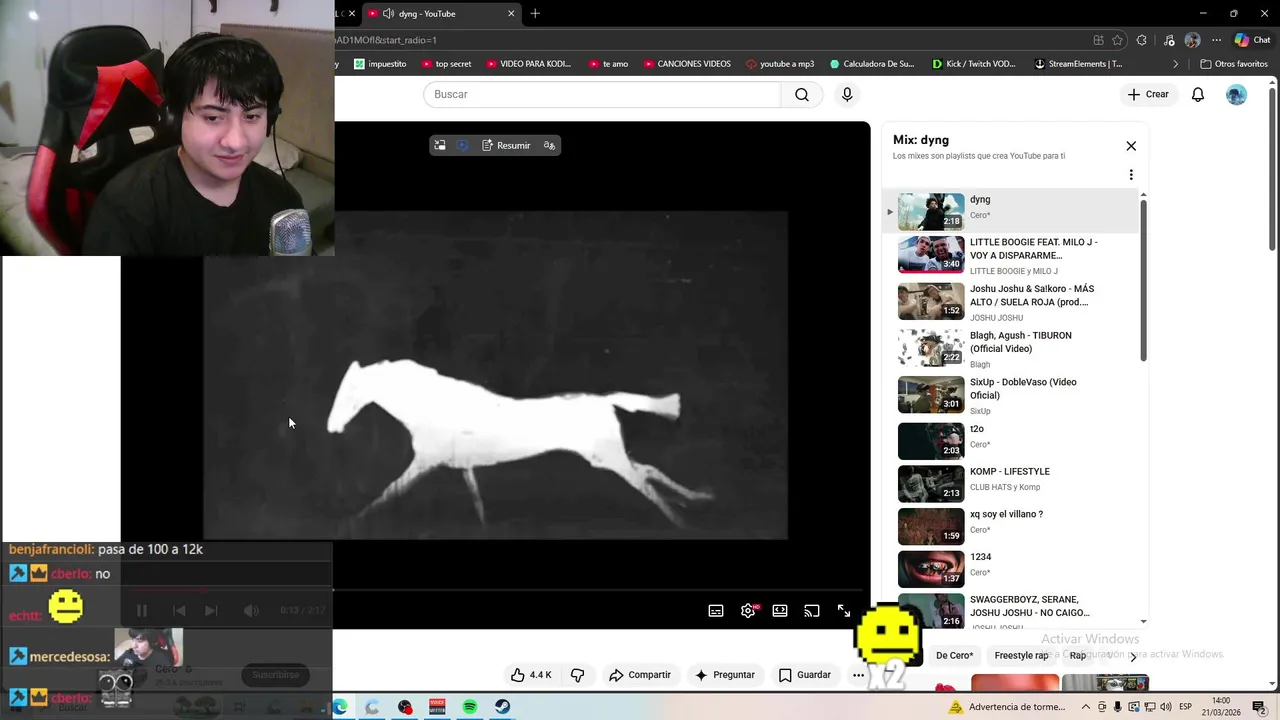Toggle subtitles button on video player
This screenshot has width=1280, height=720.
click(716, 611)
